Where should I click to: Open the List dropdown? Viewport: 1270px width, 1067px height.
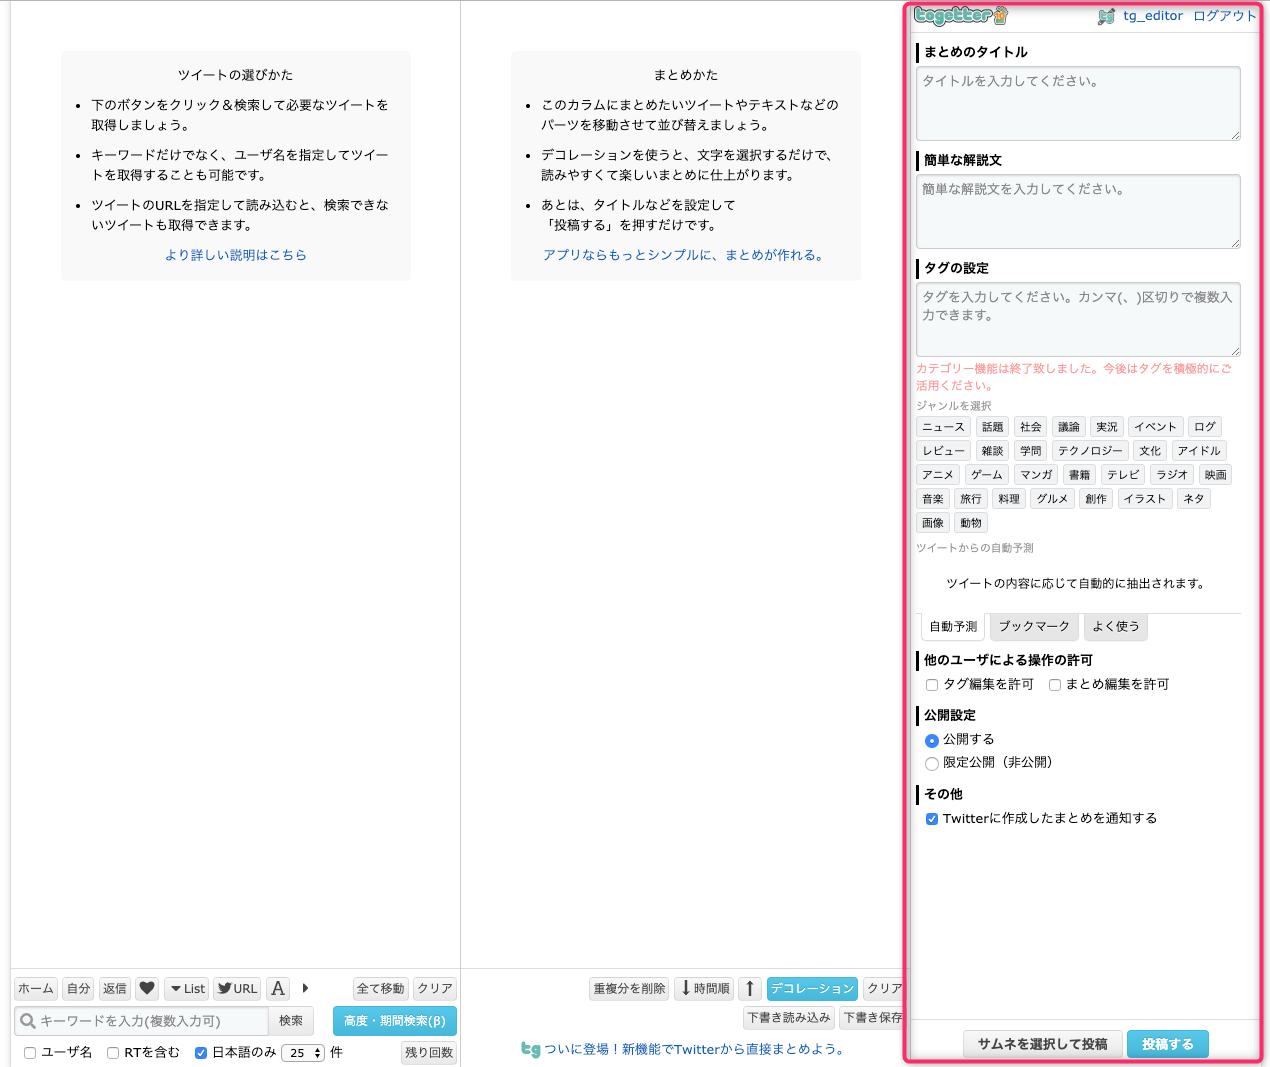tap(187, 989)
